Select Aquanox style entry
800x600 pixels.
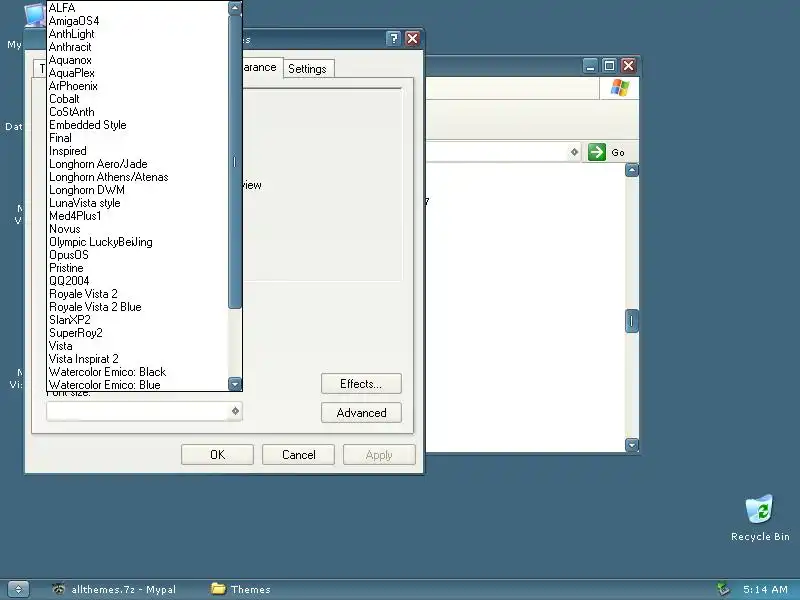(137, 60)
